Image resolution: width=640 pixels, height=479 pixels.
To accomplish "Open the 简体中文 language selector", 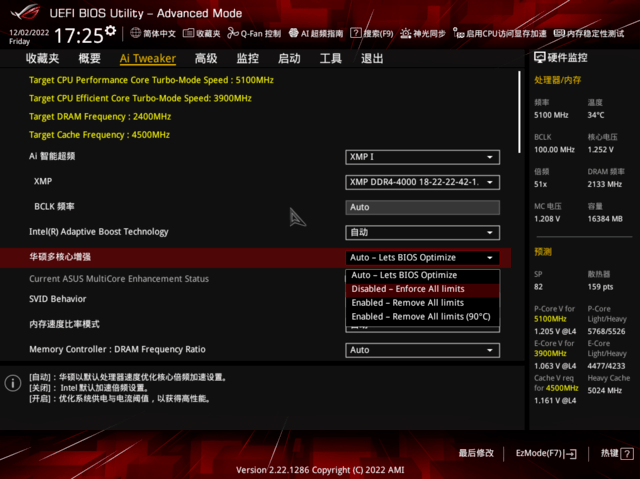I will pos(152,33).
